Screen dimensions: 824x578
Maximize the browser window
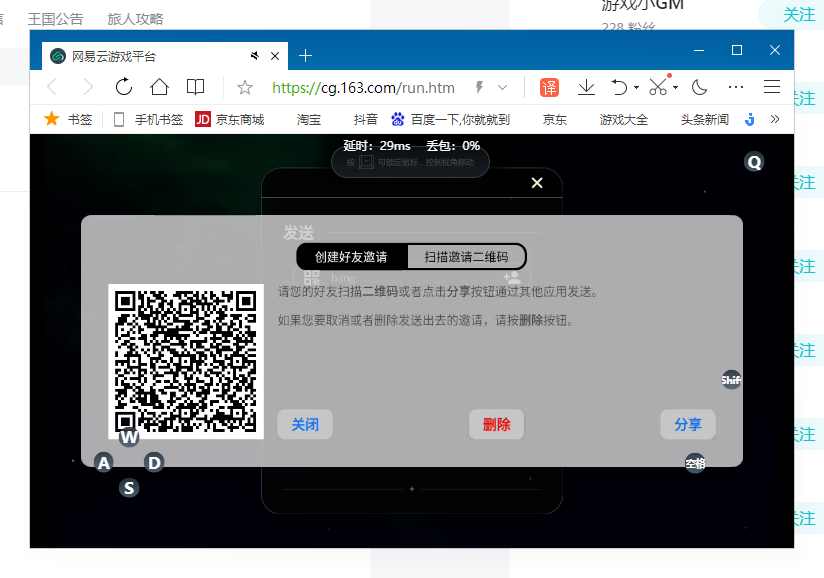tap(737, 50)
